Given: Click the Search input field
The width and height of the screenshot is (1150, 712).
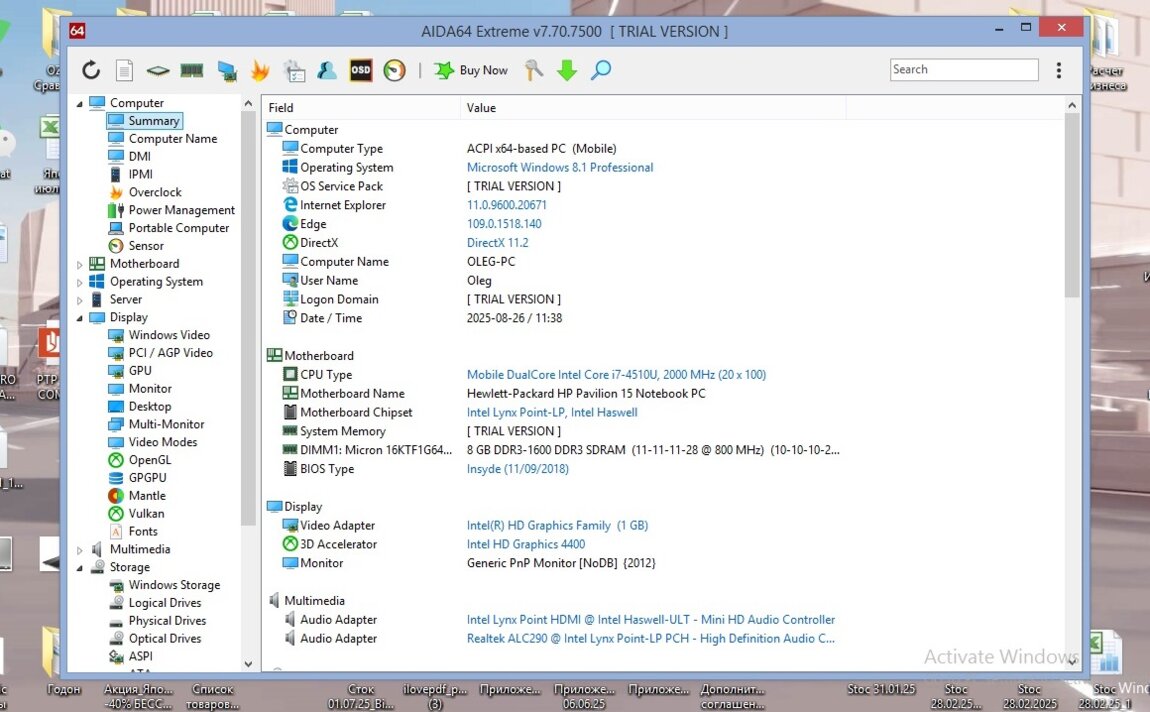Looking at the screenshot, I should click(x=963, y=70).
